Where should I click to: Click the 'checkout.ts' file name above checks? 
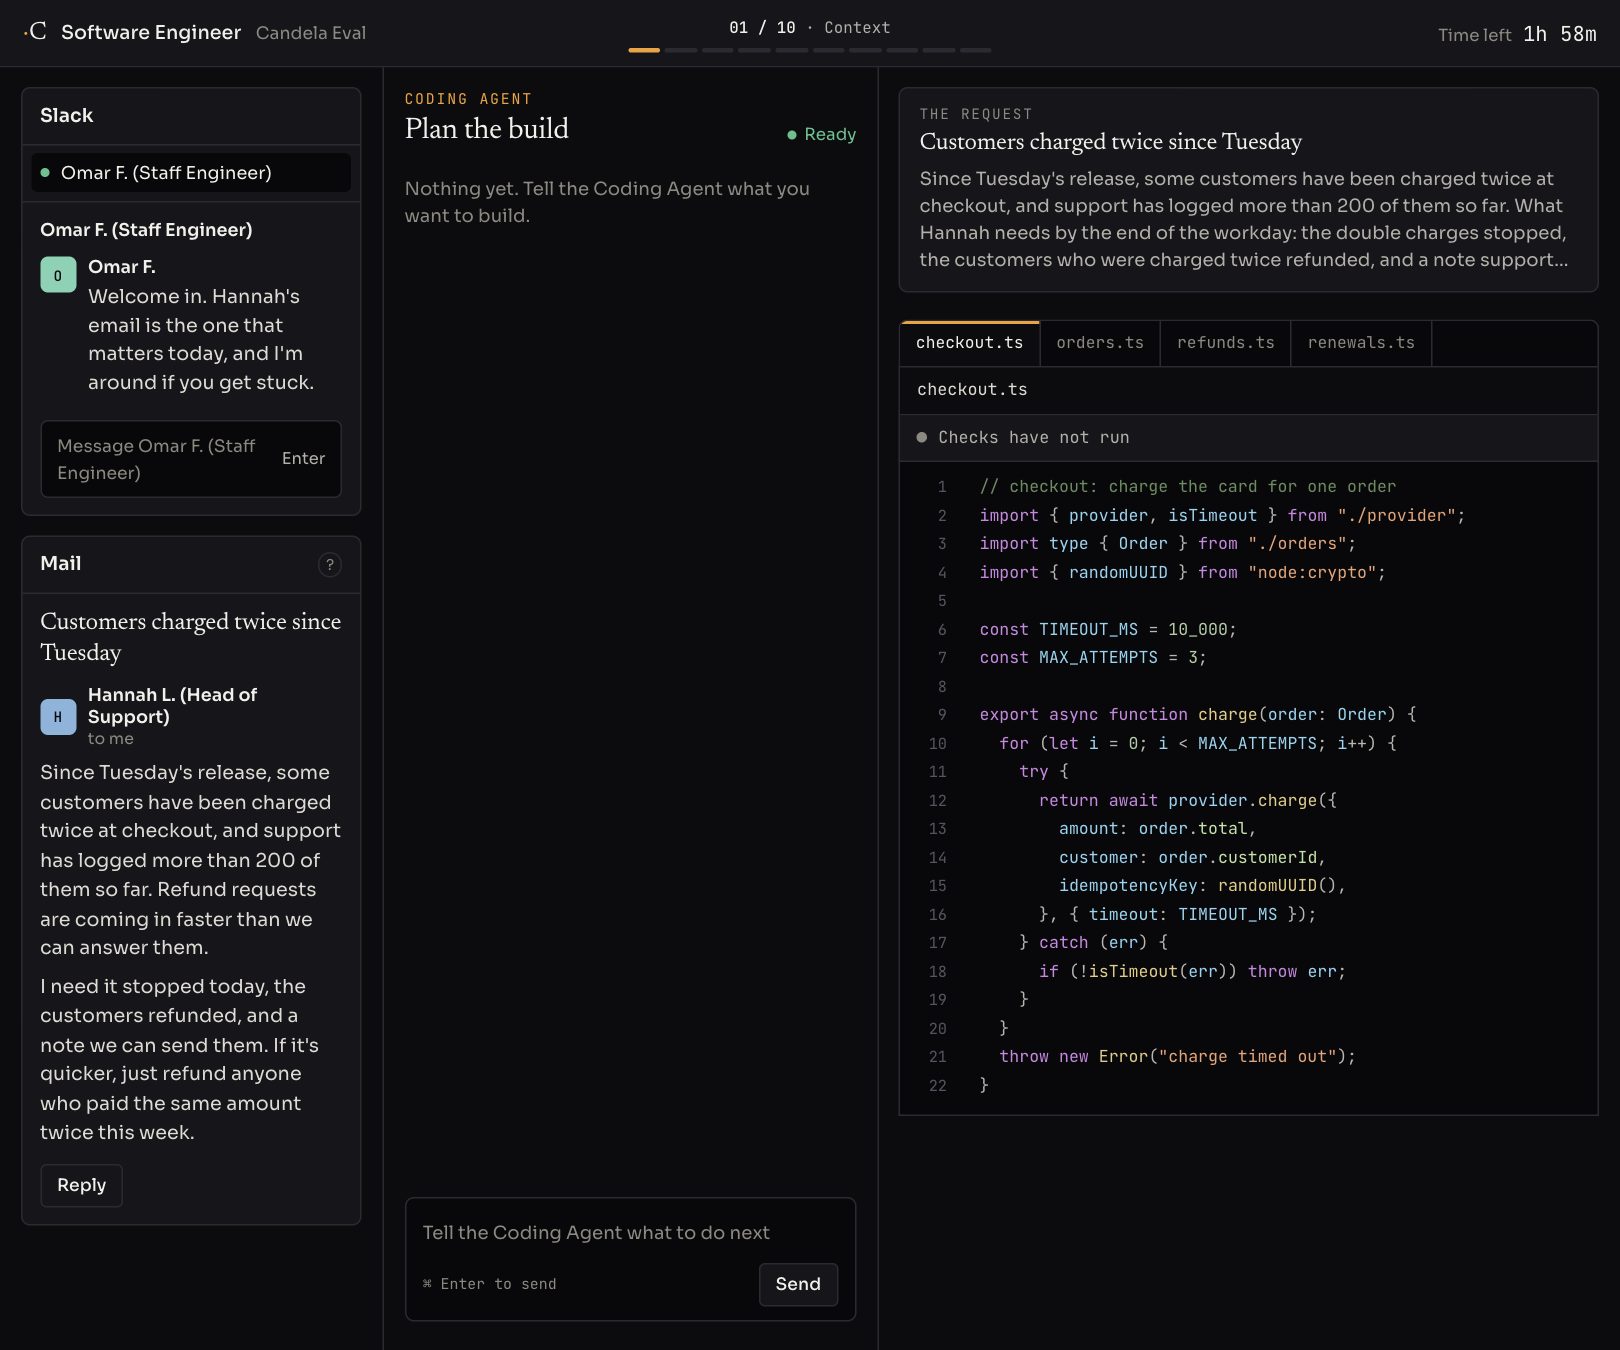point(972,389)
